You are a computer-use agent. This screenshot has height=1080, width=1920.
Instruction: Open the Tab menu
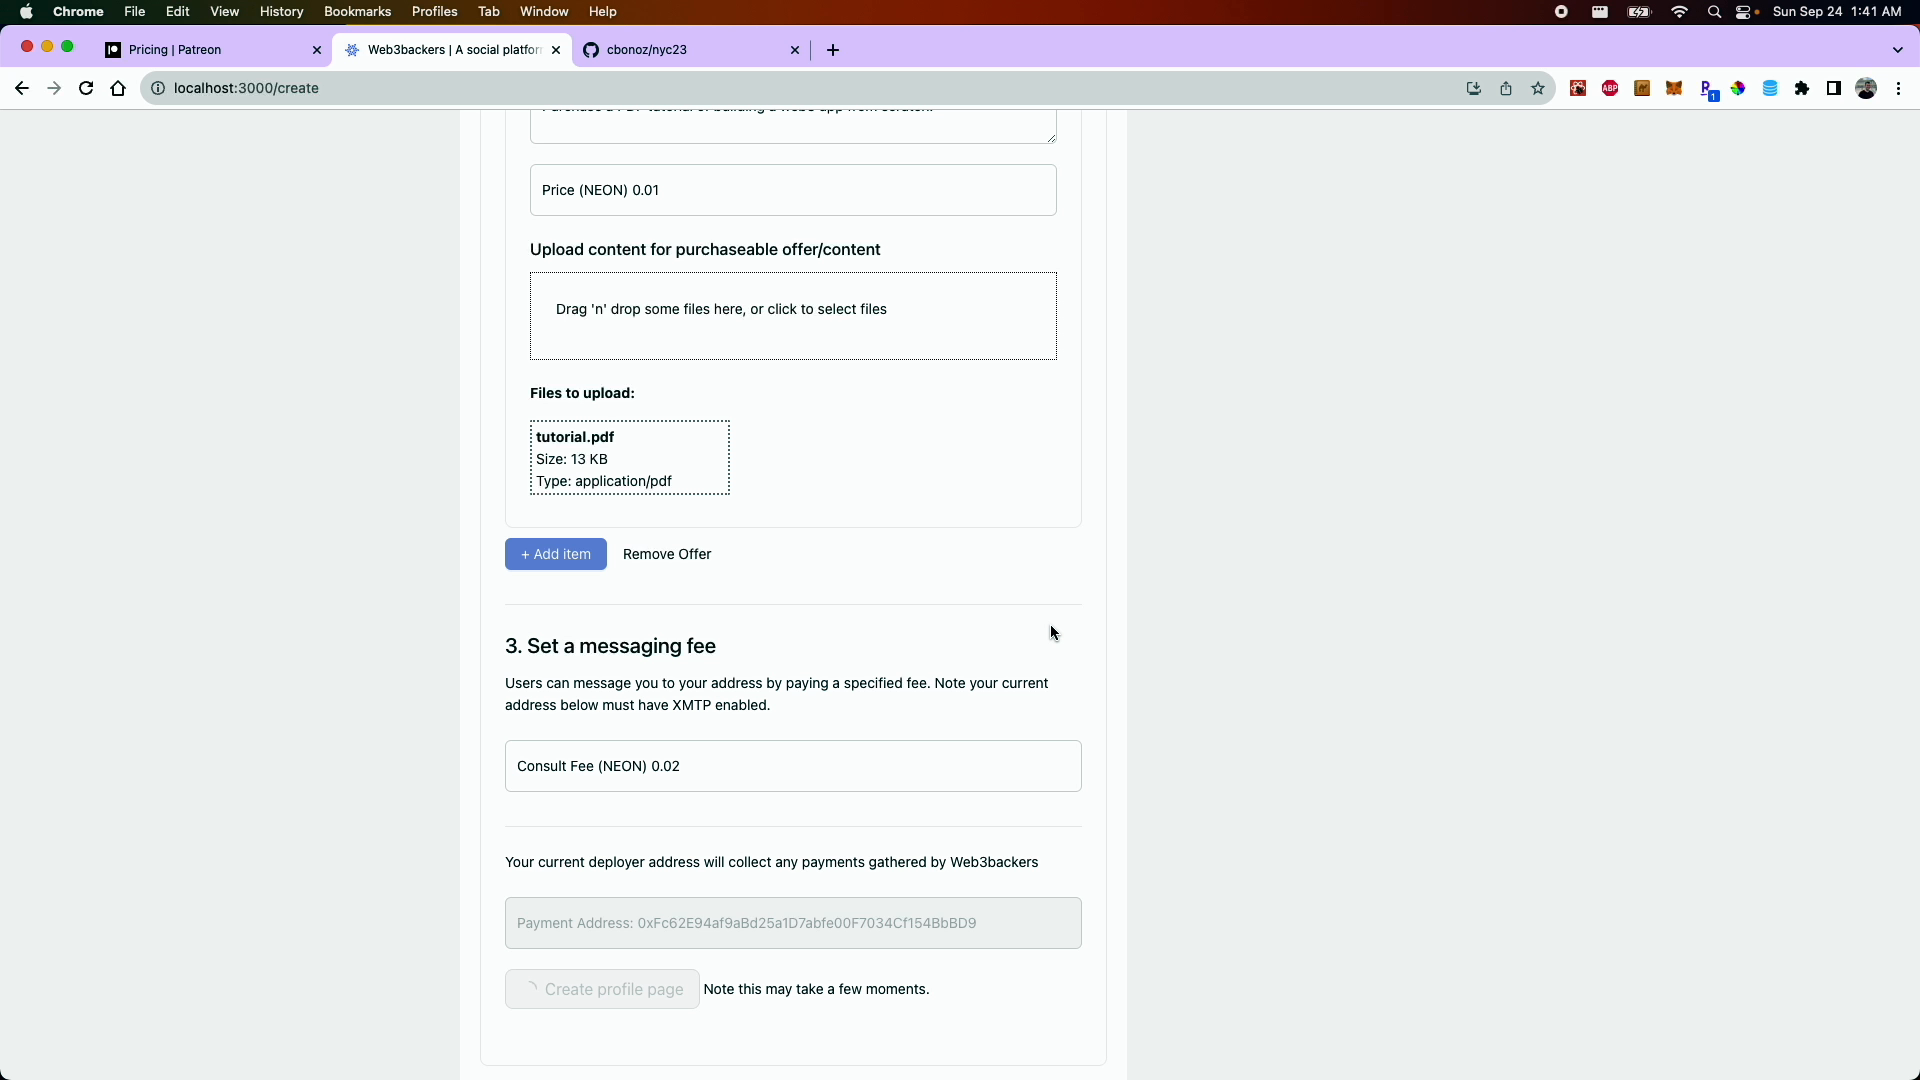[489, 12]
